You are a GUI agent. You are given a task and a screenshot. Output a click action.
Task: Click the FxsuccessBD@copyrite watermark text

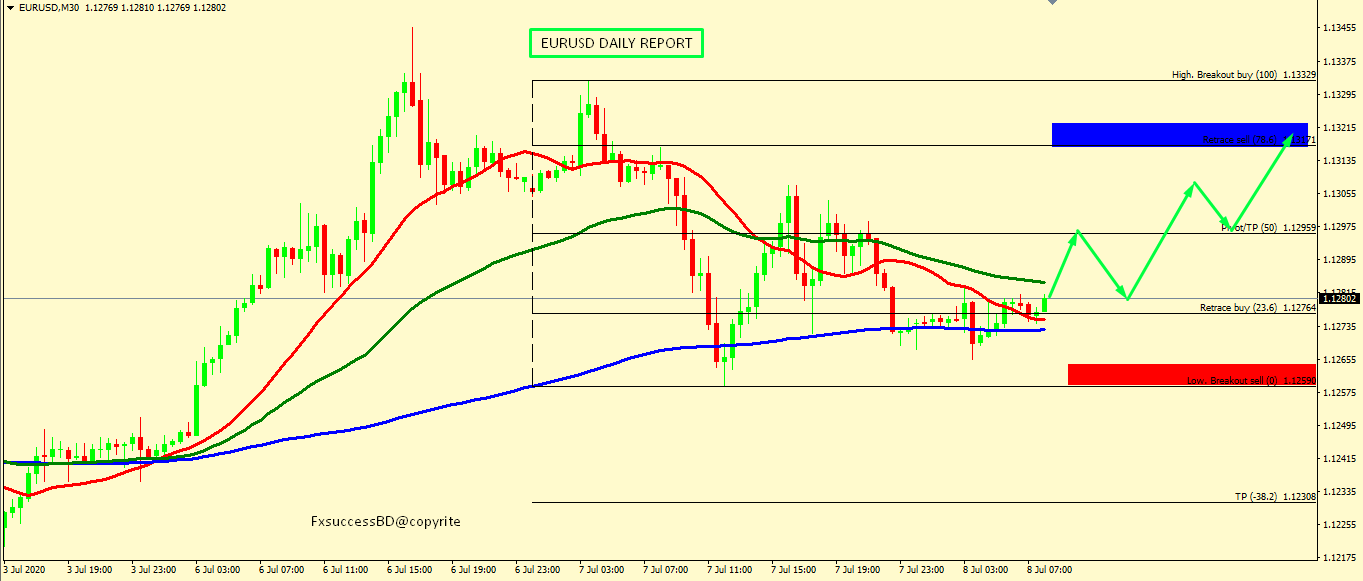[x=386, y=522]
